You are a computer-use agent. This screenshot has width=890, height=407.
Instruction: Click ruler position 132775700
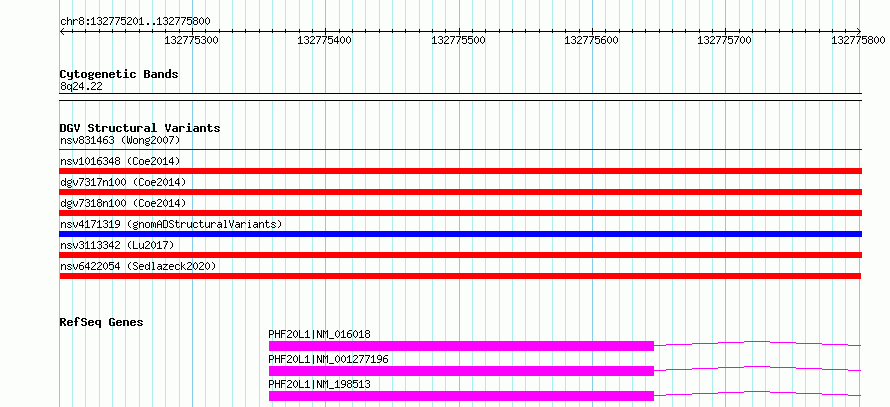(725, 40)
